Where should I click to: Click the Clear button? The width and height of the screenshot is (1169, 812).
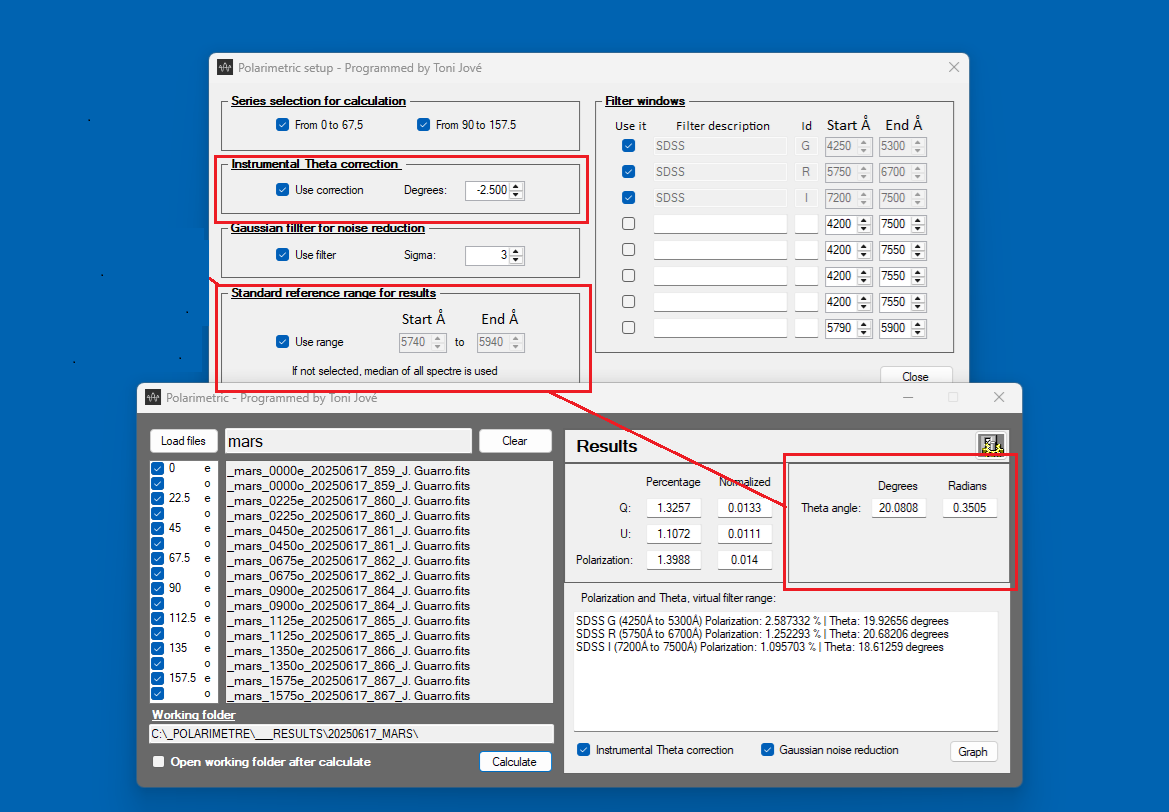(514, 441)
